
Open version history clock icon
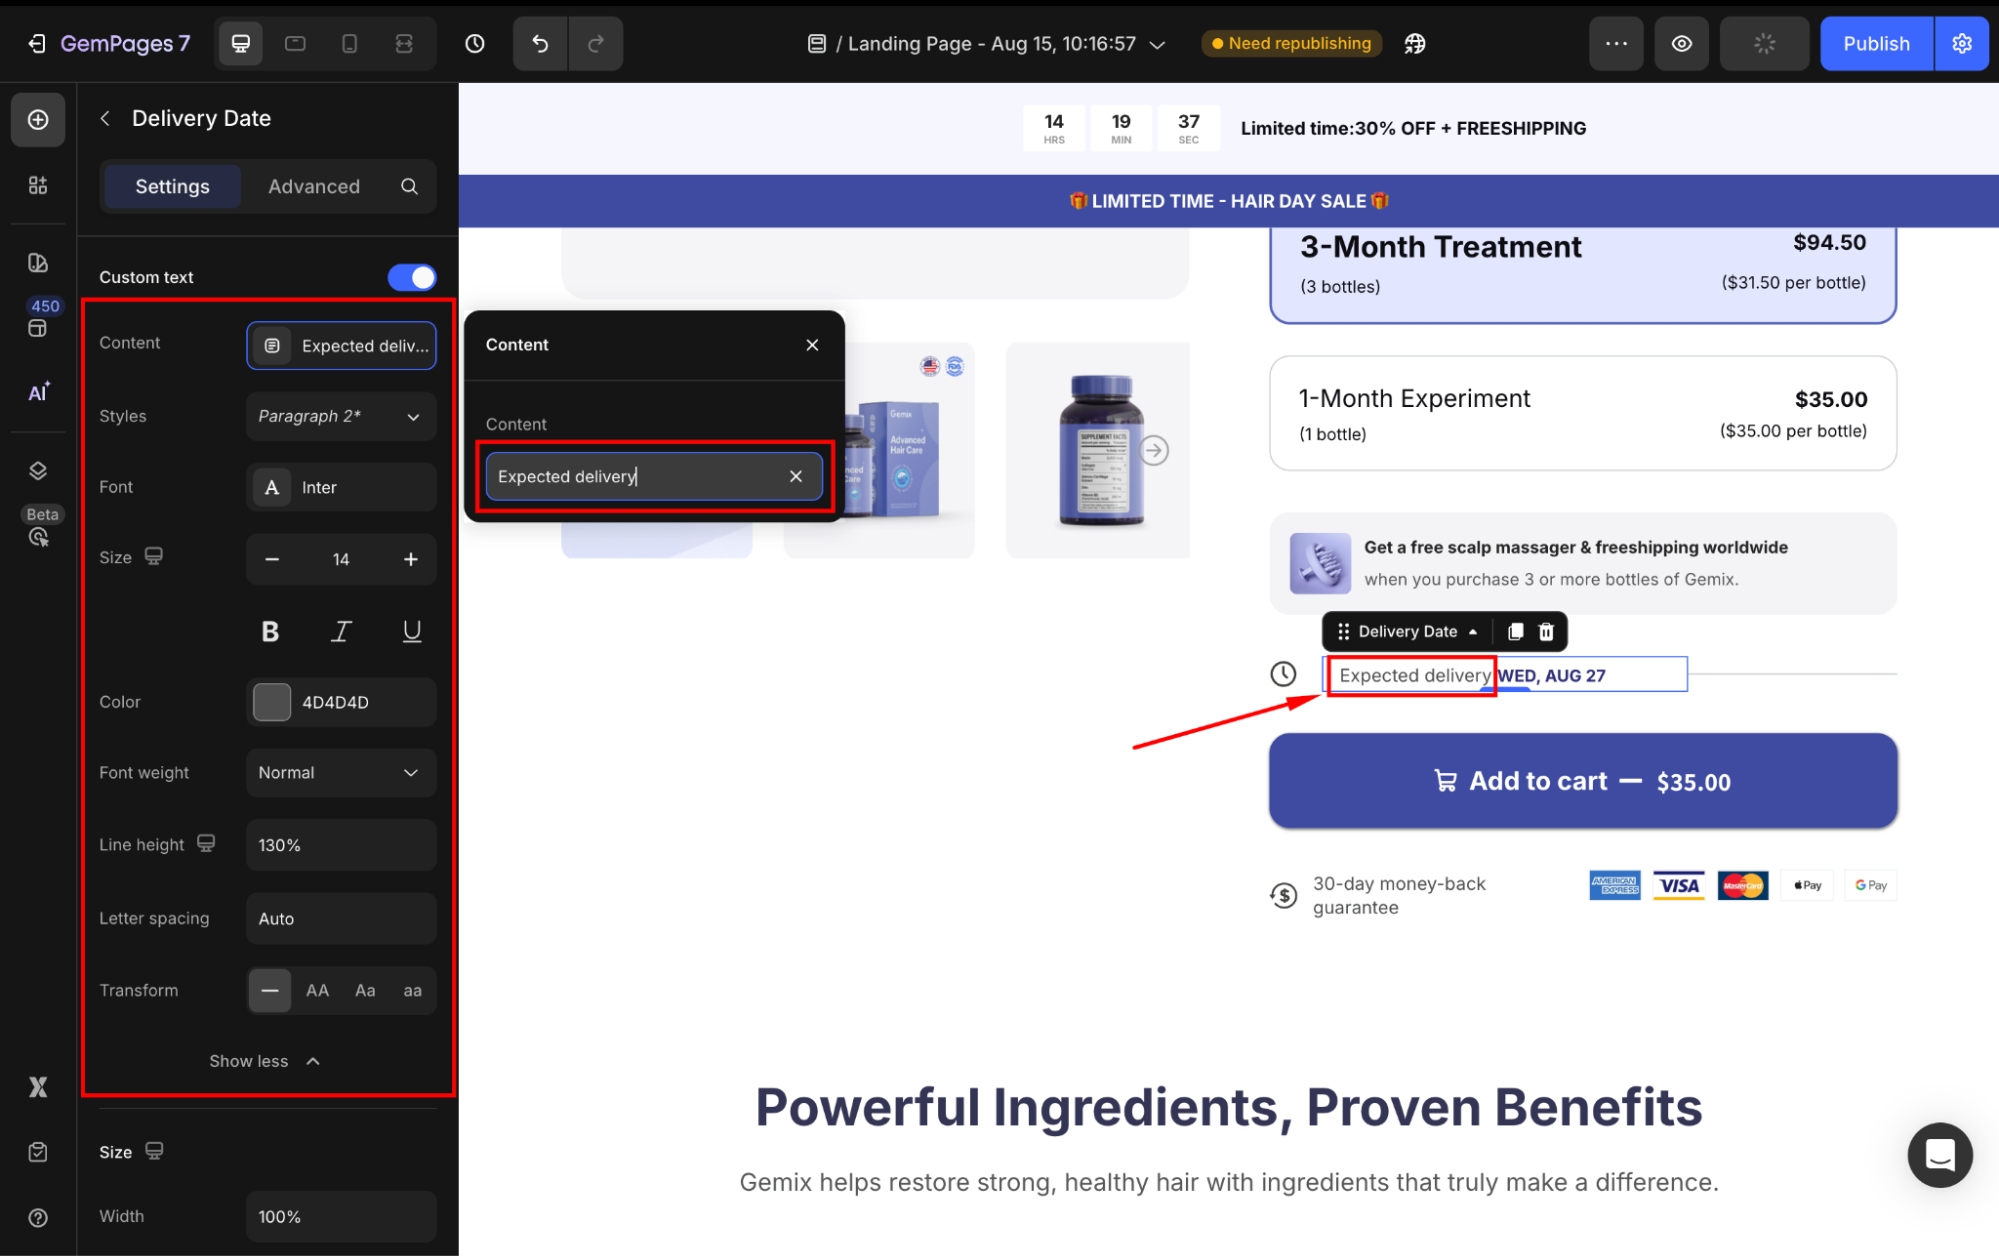point(475,44)
